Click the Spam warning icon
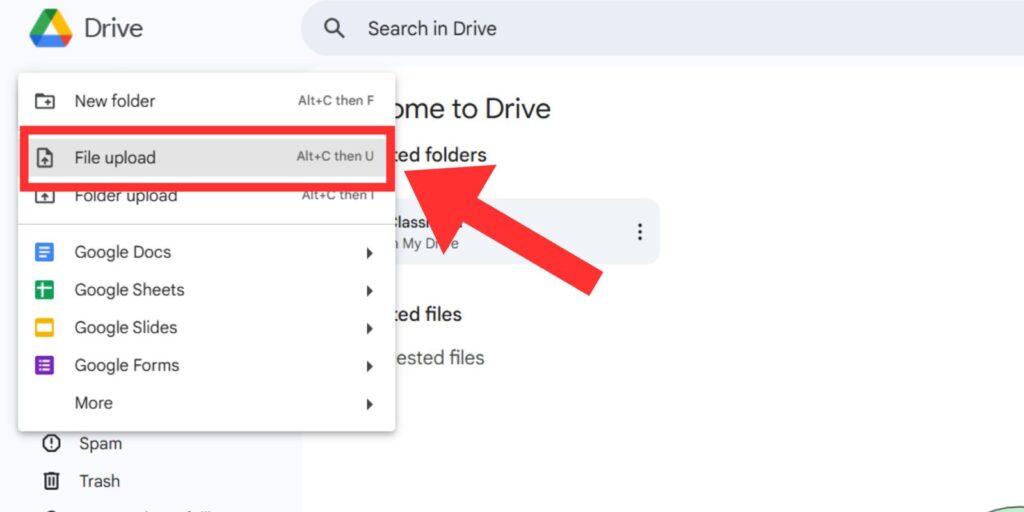 click(51, 443)
